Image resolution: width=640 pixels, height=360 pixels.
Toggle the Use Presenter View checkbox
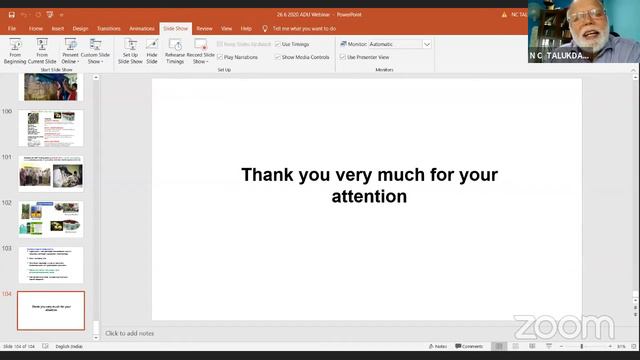343,57
